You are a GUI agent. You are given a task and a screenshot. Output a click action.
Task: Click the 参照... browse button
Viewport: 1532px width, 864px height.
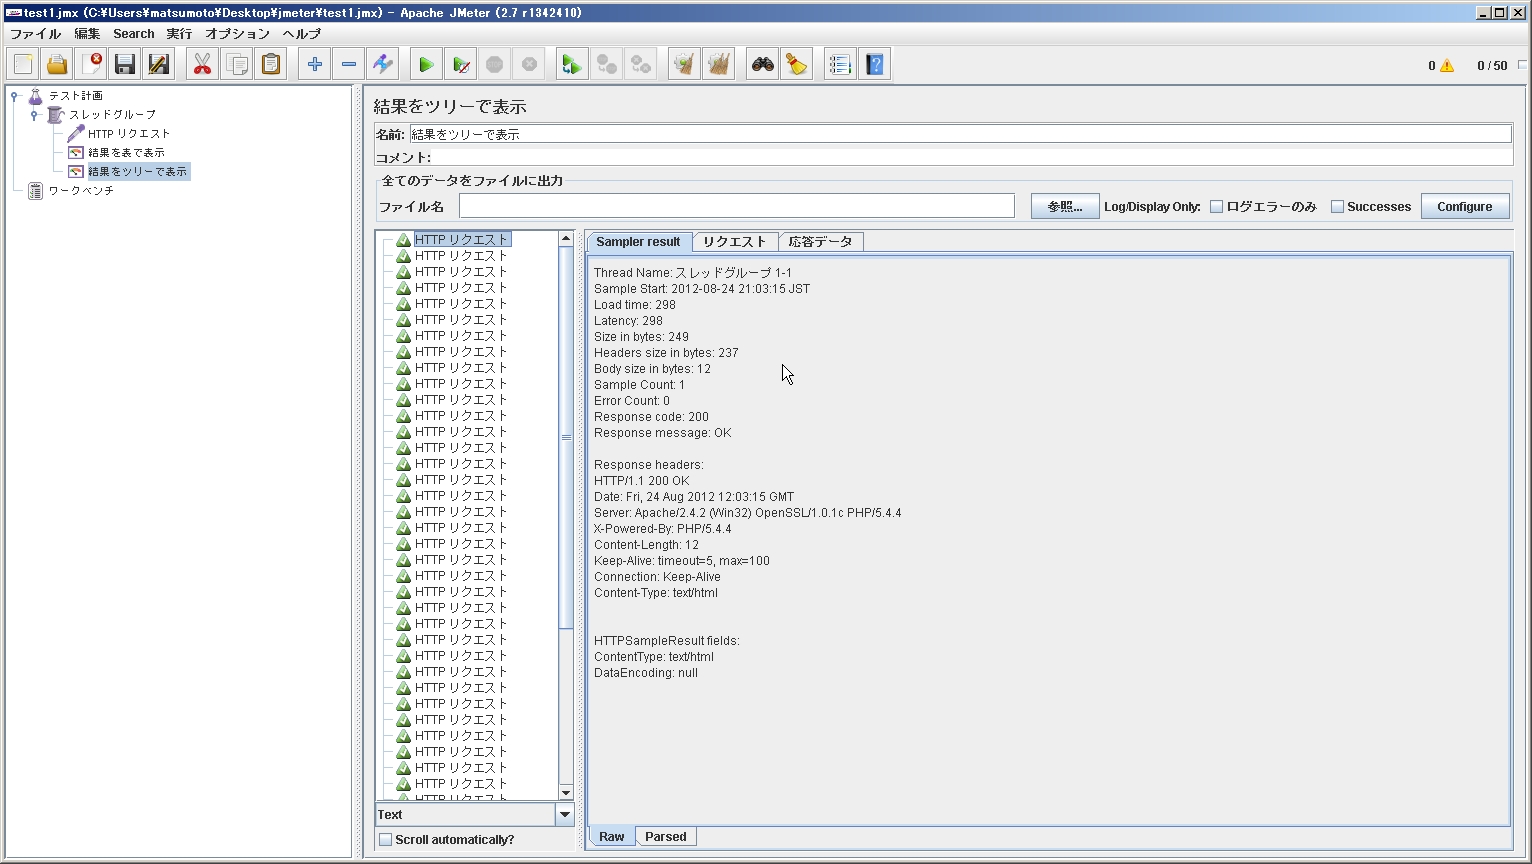click(x=1065, y=207)
